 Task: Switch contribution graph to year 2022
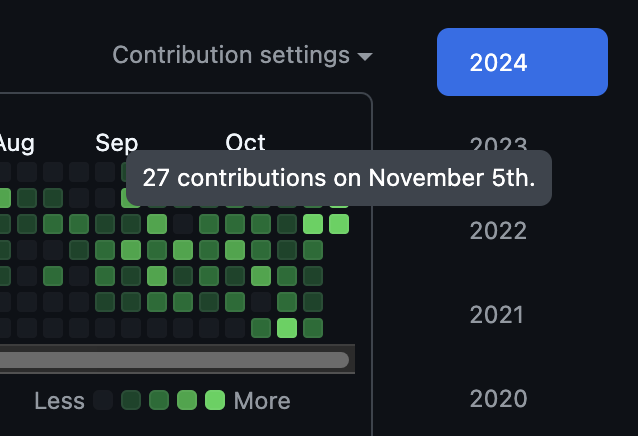tap(498, 231)
